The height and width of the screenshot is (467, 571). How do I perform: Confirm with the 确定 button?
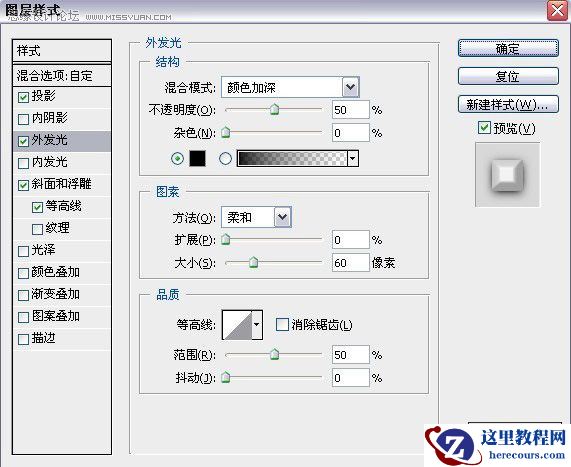(x=508, y=48)
